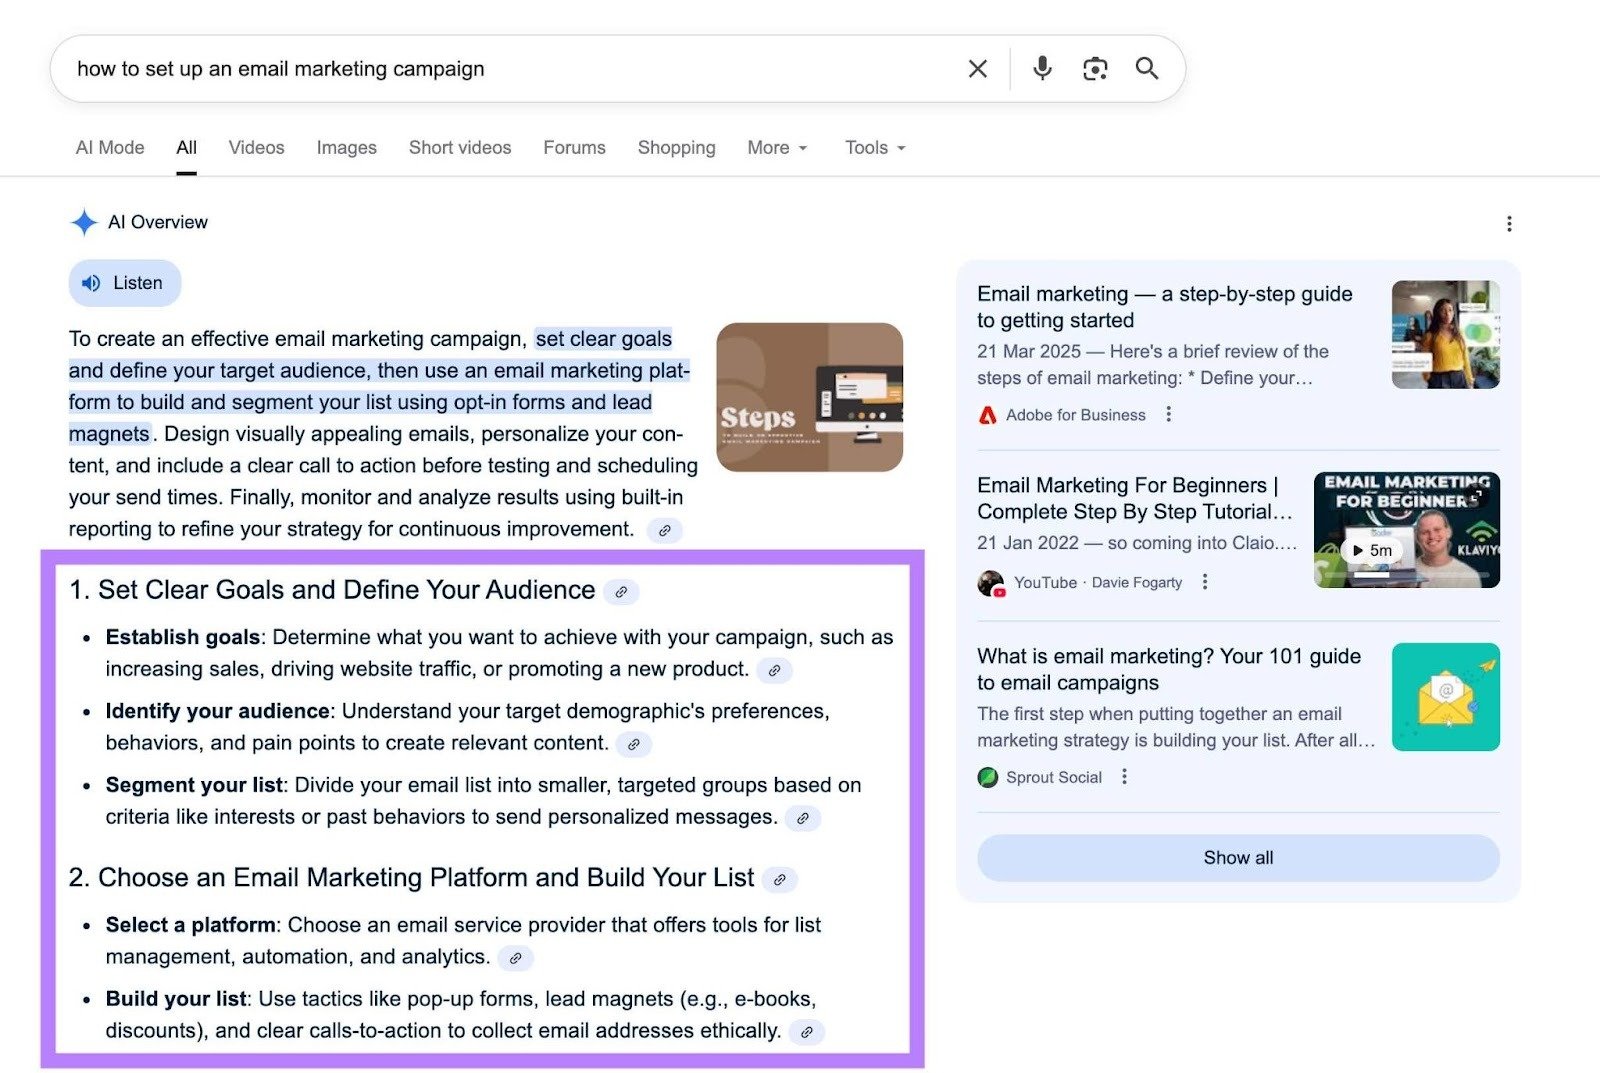Switch to the Shopping tab
1600x1073 pixels.
click(x=676, y=147)
